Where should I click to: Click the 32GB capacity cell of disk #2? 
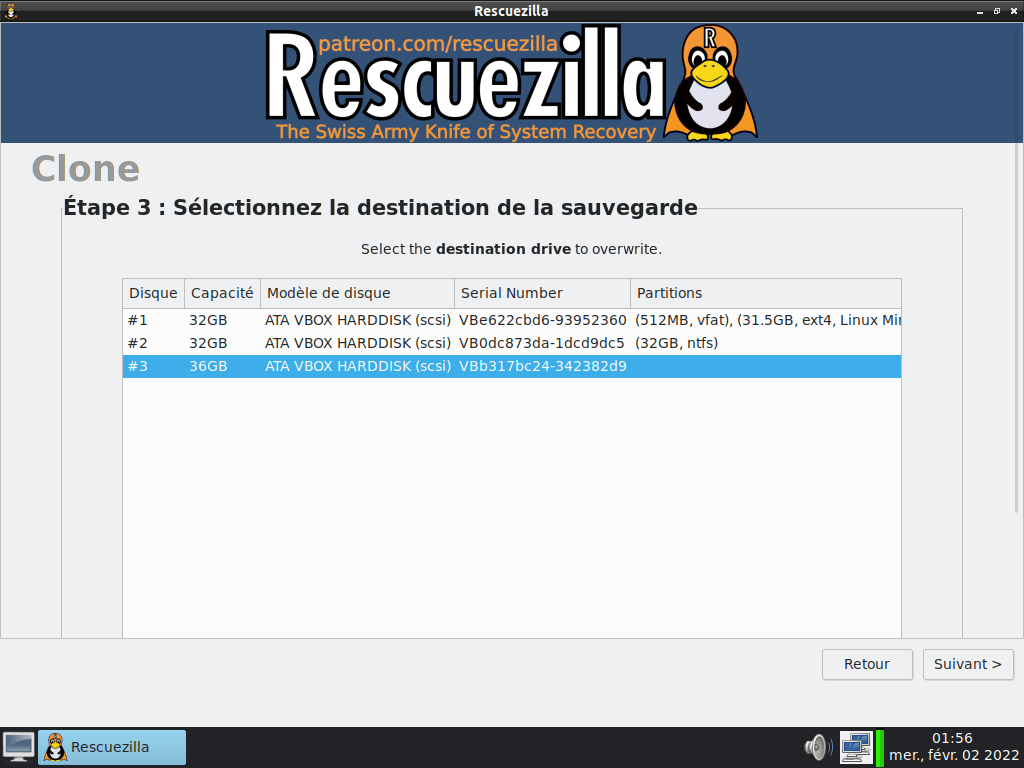(208, 344)
